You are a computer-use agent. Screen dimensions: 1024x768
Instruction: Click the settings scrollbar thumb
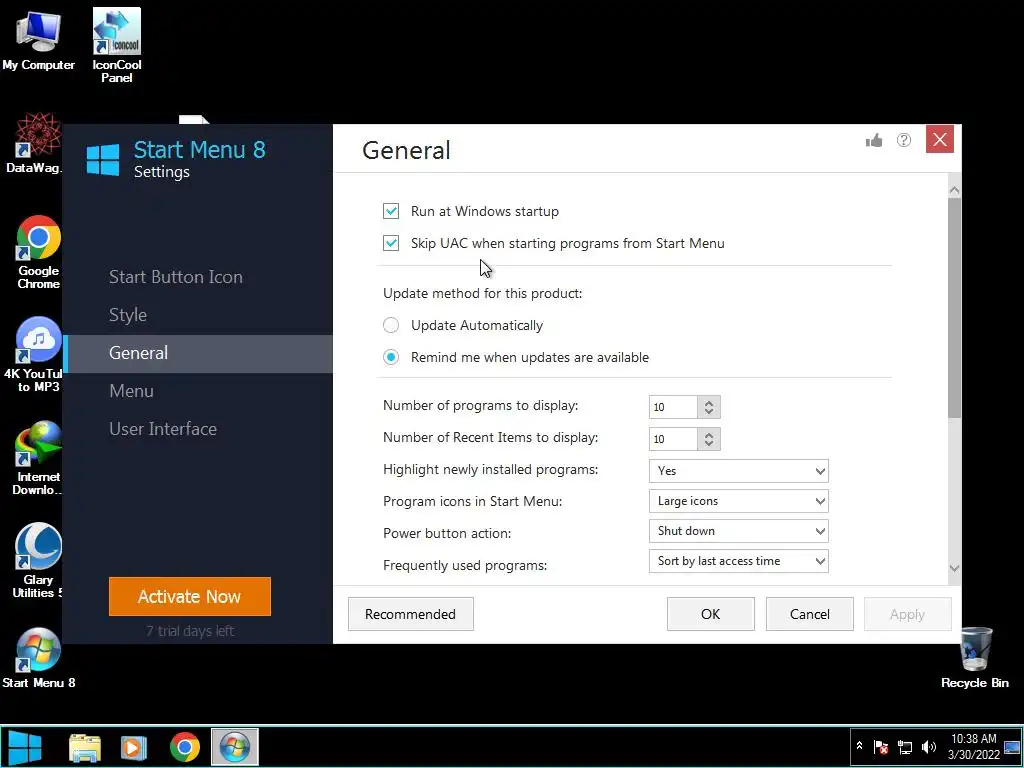(954, 307)
